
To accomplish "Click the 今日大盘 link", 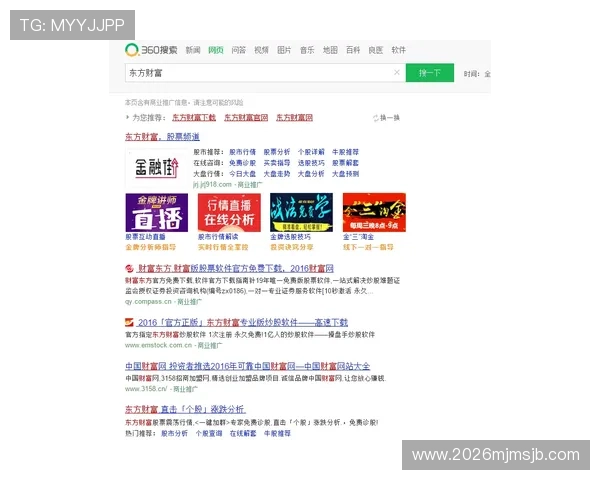I will click(243, 174).
